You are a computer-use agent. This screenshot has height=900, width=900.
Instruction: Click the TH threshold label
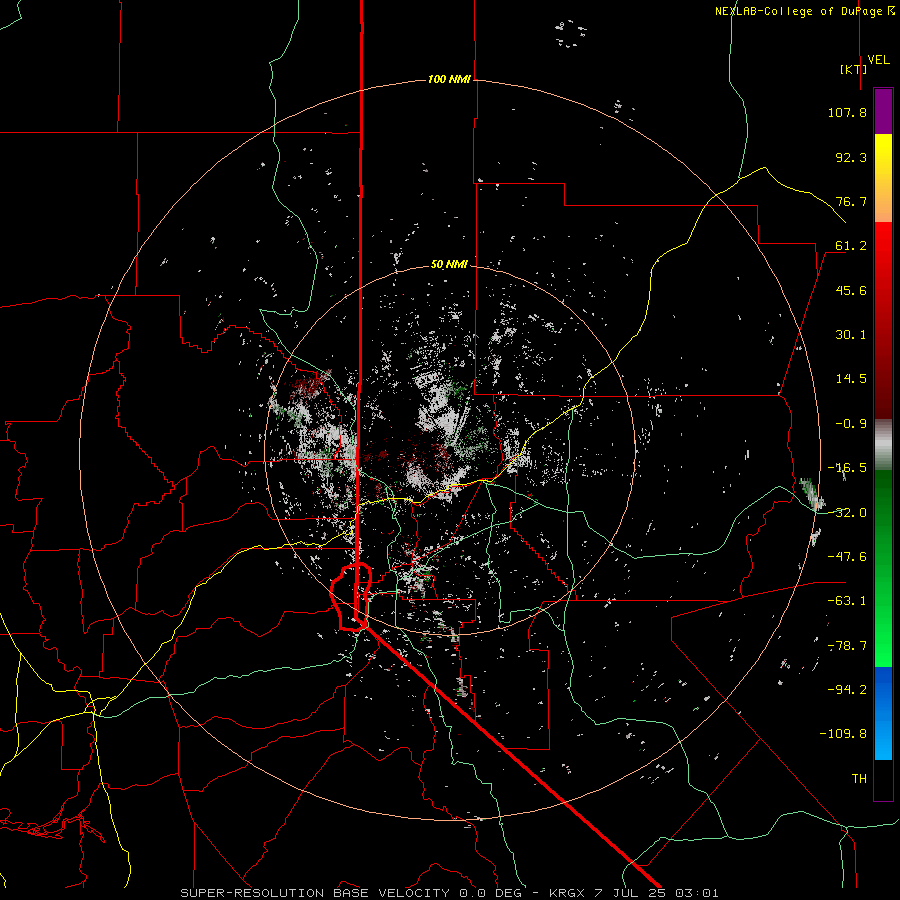tap(859, 779)
